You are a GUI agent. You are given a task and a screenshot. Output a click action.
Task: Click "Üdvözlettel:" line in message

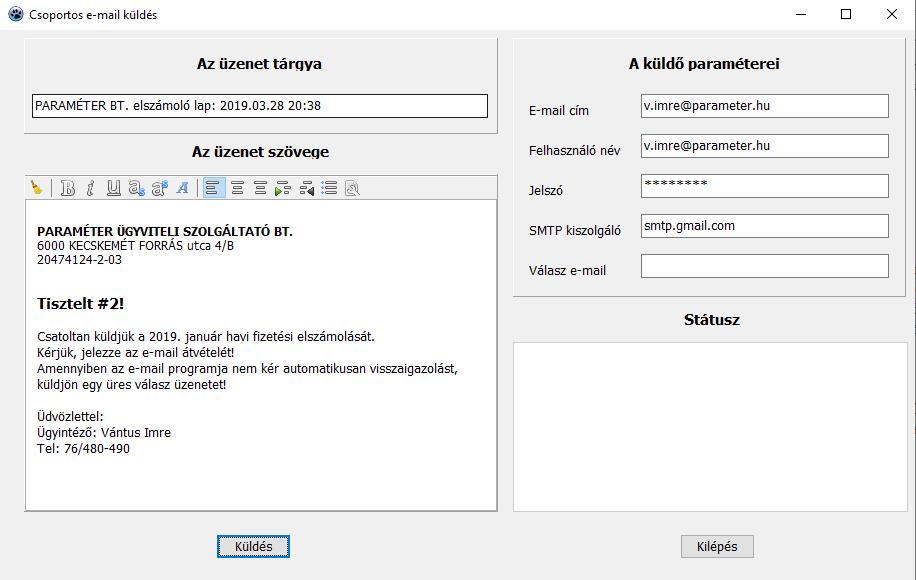coord(70,416)
